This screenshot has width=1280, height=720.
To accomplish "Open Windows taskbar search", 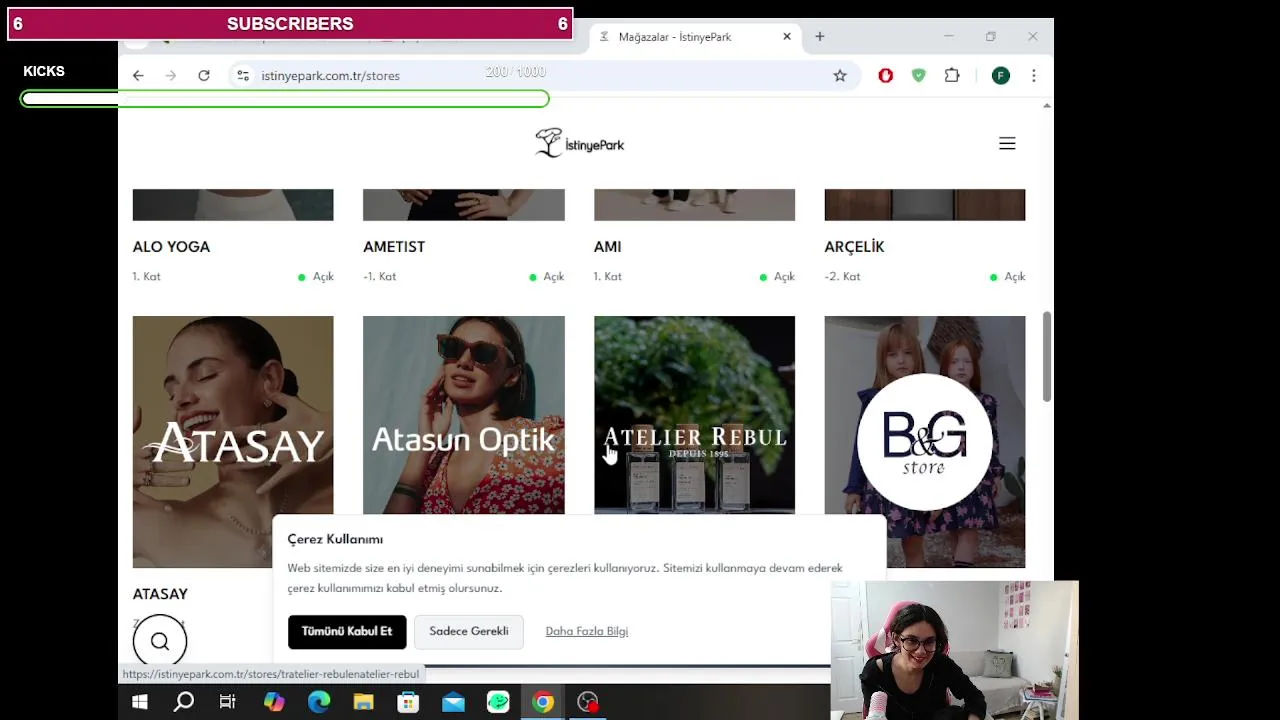I will pos(184,702).
